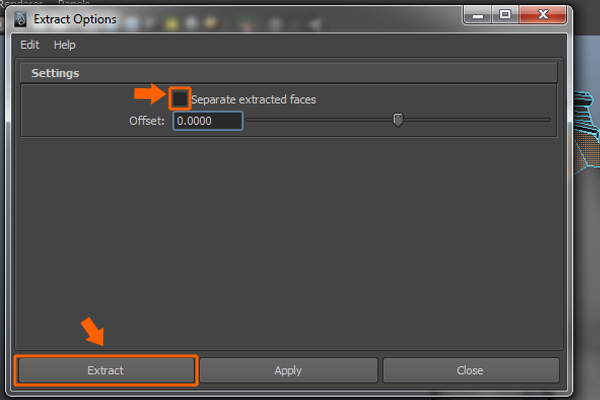
Task: Enable the Separate extracted faces checkbox
Action: (x=179, y=99)
